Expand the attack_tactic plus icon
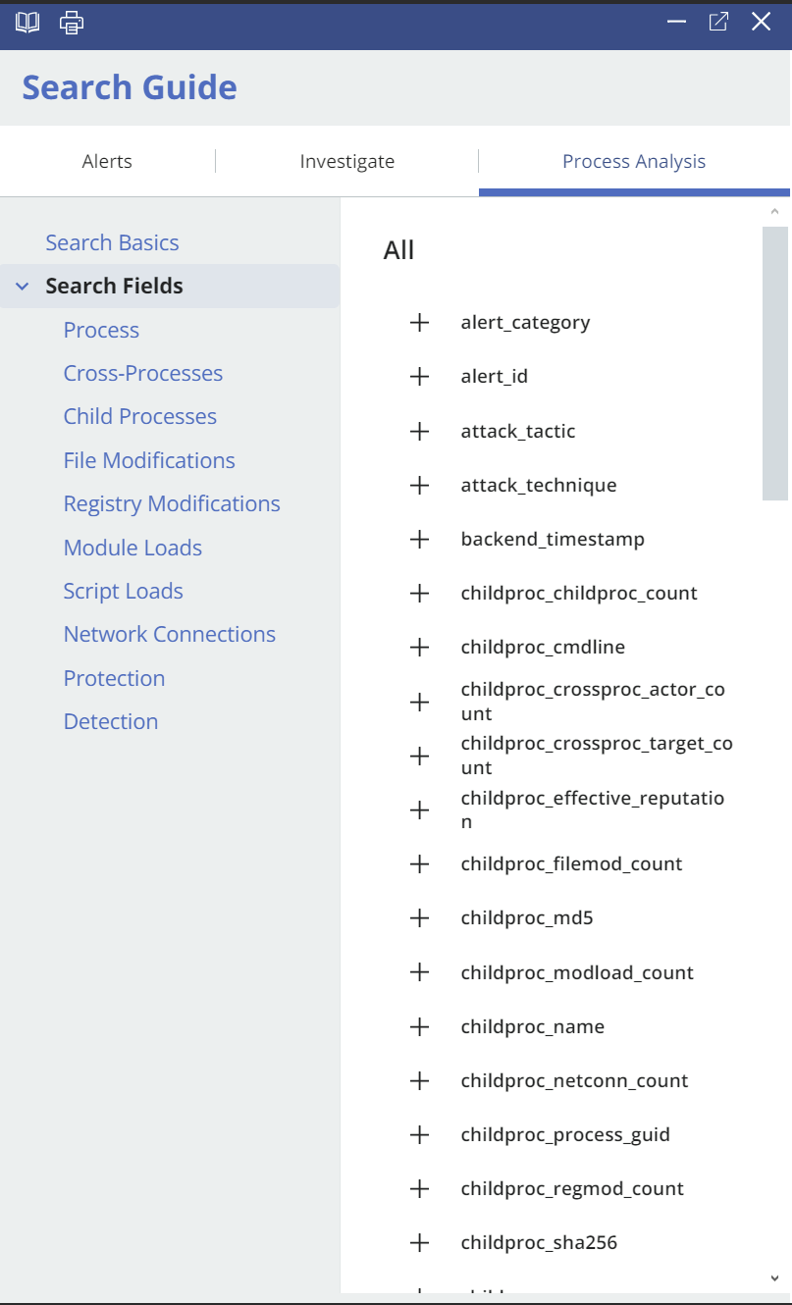792x1305 pixels. tap(419, 431)
